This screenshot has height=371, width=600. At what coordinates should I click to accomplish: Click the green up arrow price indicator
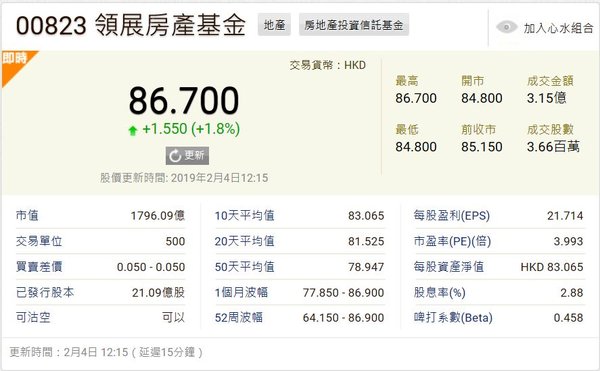(x=133, y=130)
